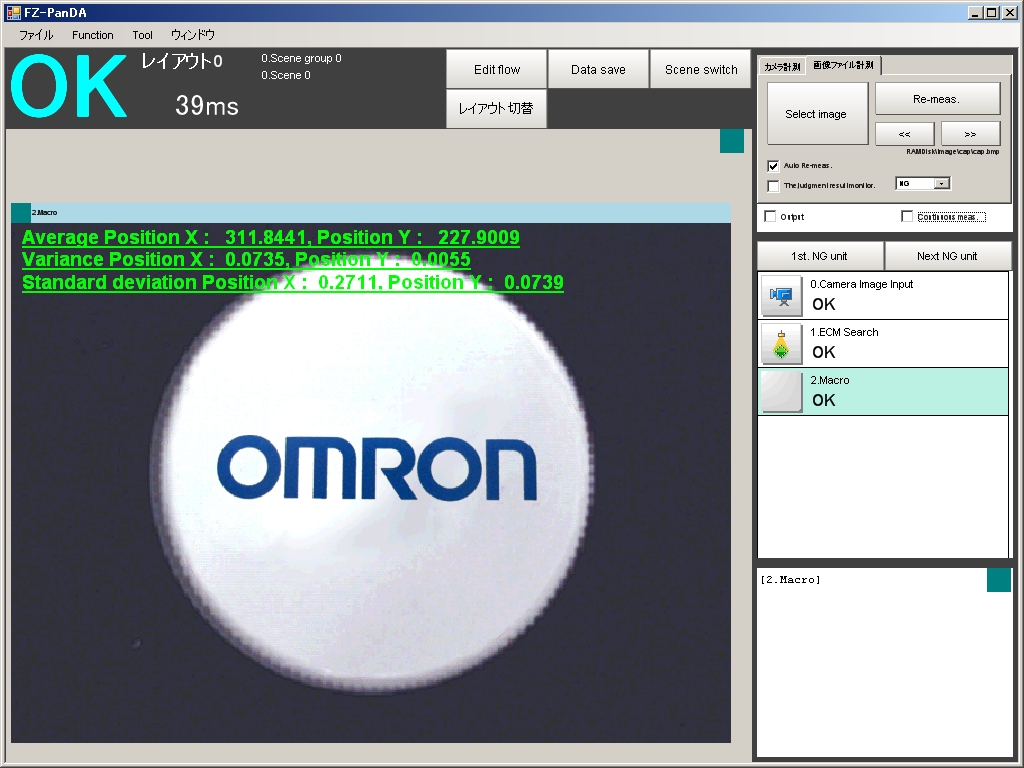Tick the Output checkbox
The image size is (1024, 768).
(771, 216)
